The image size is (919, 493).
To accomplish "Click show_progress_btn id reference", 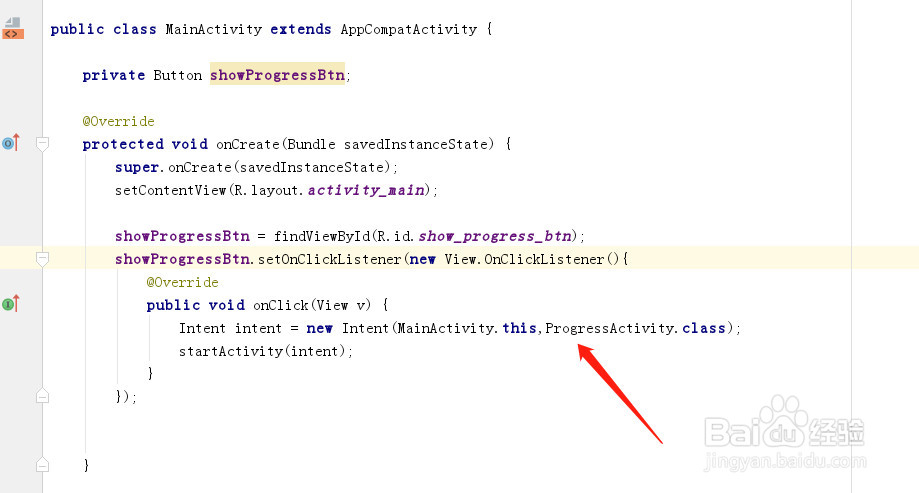I will pos(495,236).
